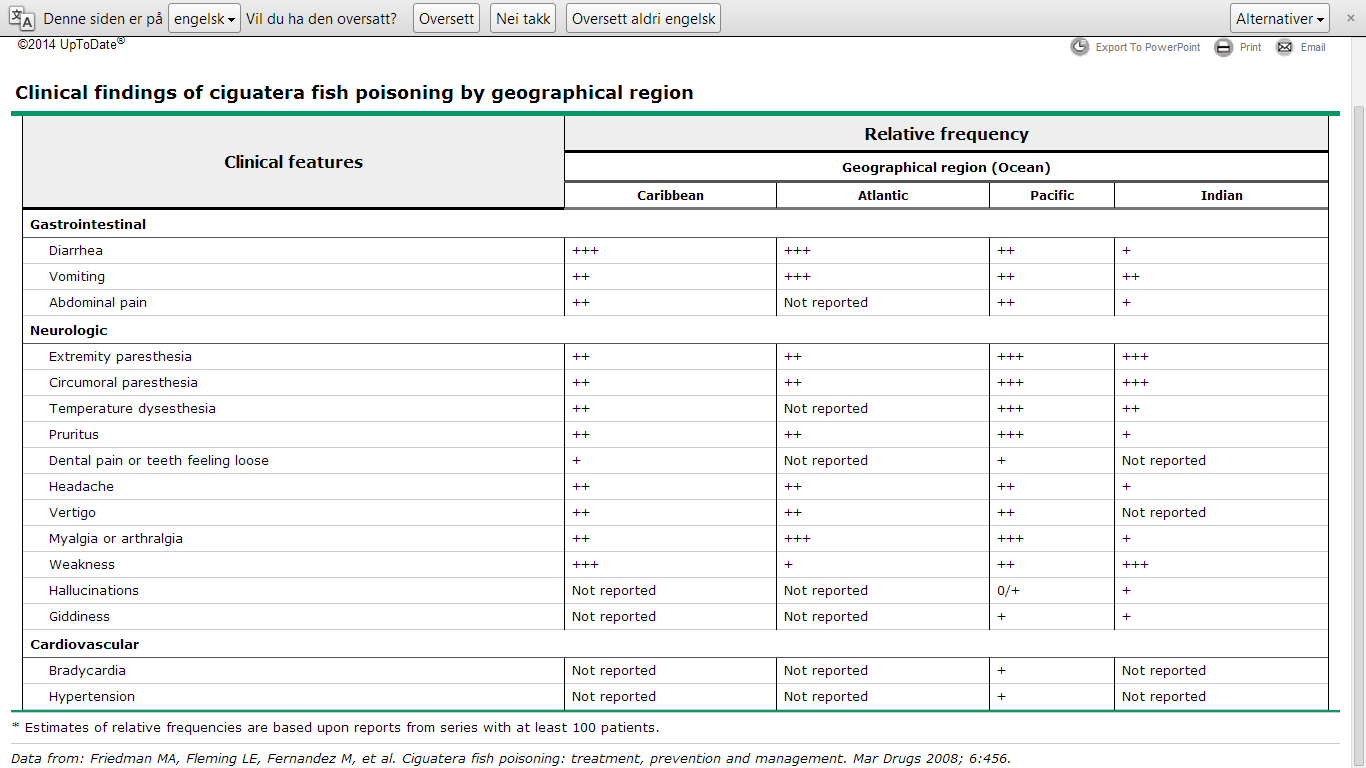Click the Indian column header
The height and width of the screenshot is (768, 1366).
tap(1221, 195)
